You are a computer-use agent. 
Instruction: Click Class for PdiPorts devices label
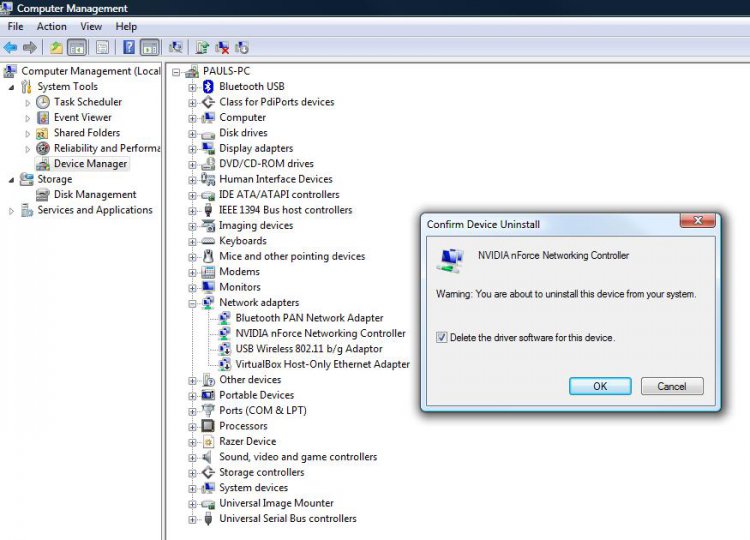[x=276, y=102]
